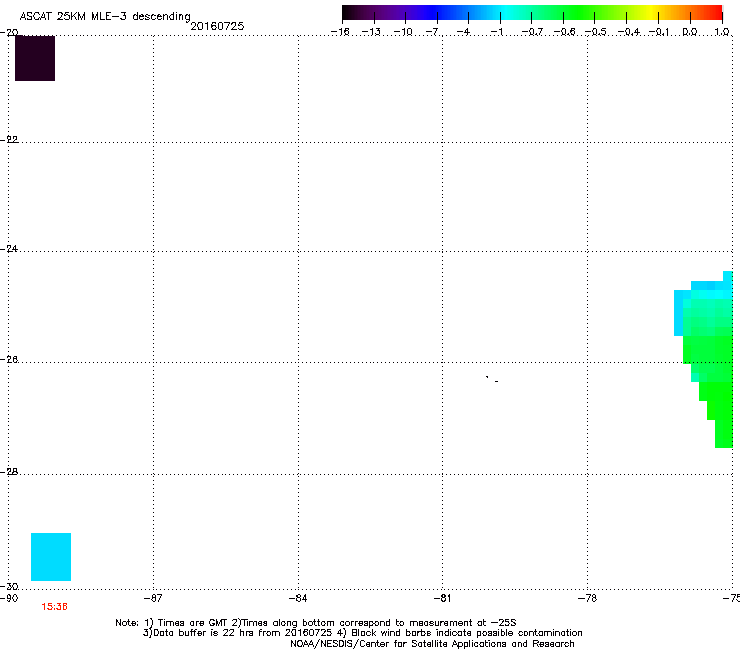Click the rainbow color scale bar

coord(532,13)
